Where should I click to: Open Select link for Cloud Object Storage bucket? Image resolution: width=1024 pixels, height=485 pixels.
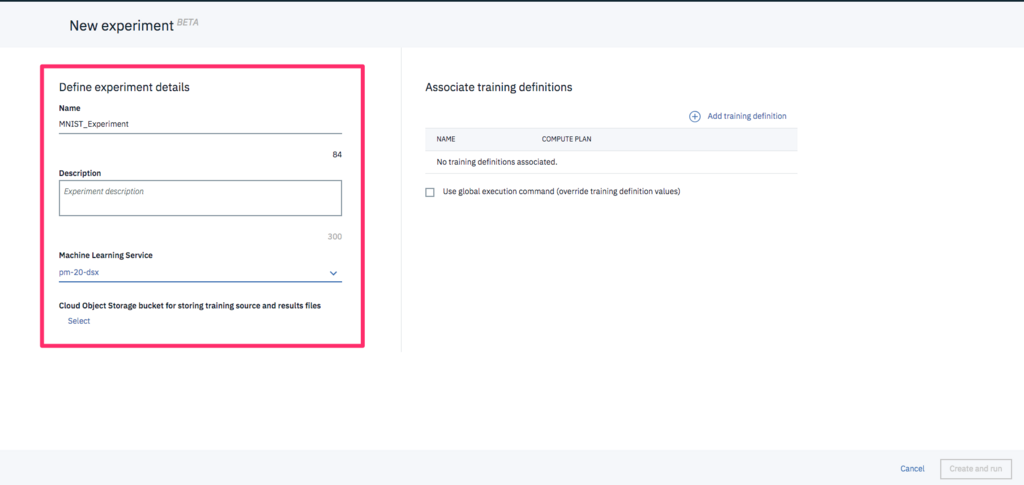[x=79, y=321]
